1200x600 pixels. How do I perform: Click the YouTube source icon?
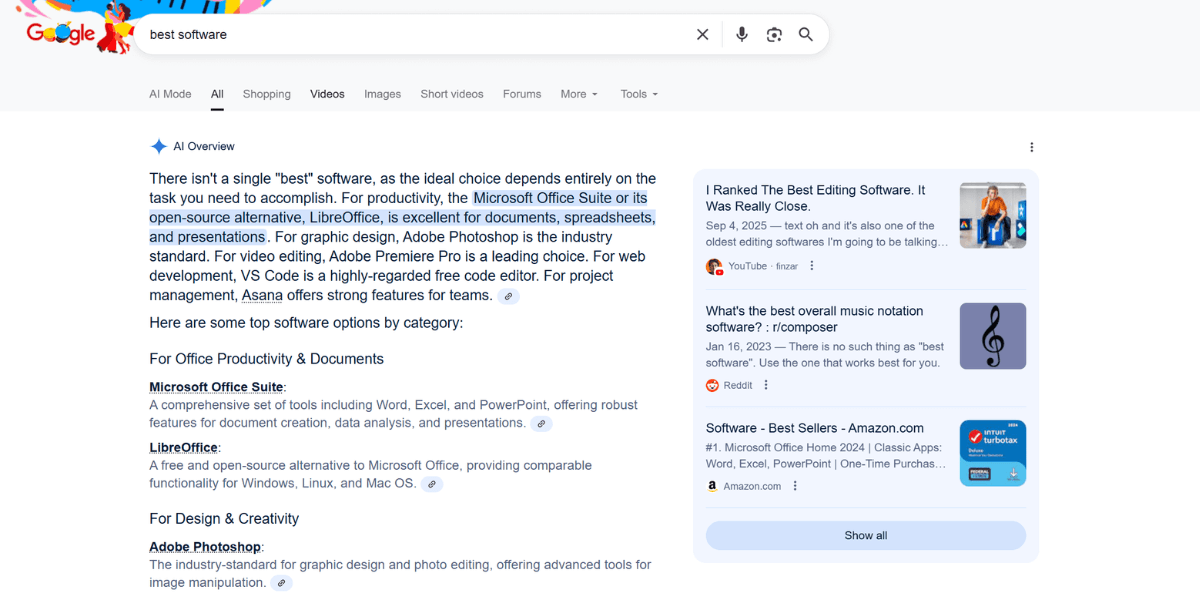tap(714, 266)
